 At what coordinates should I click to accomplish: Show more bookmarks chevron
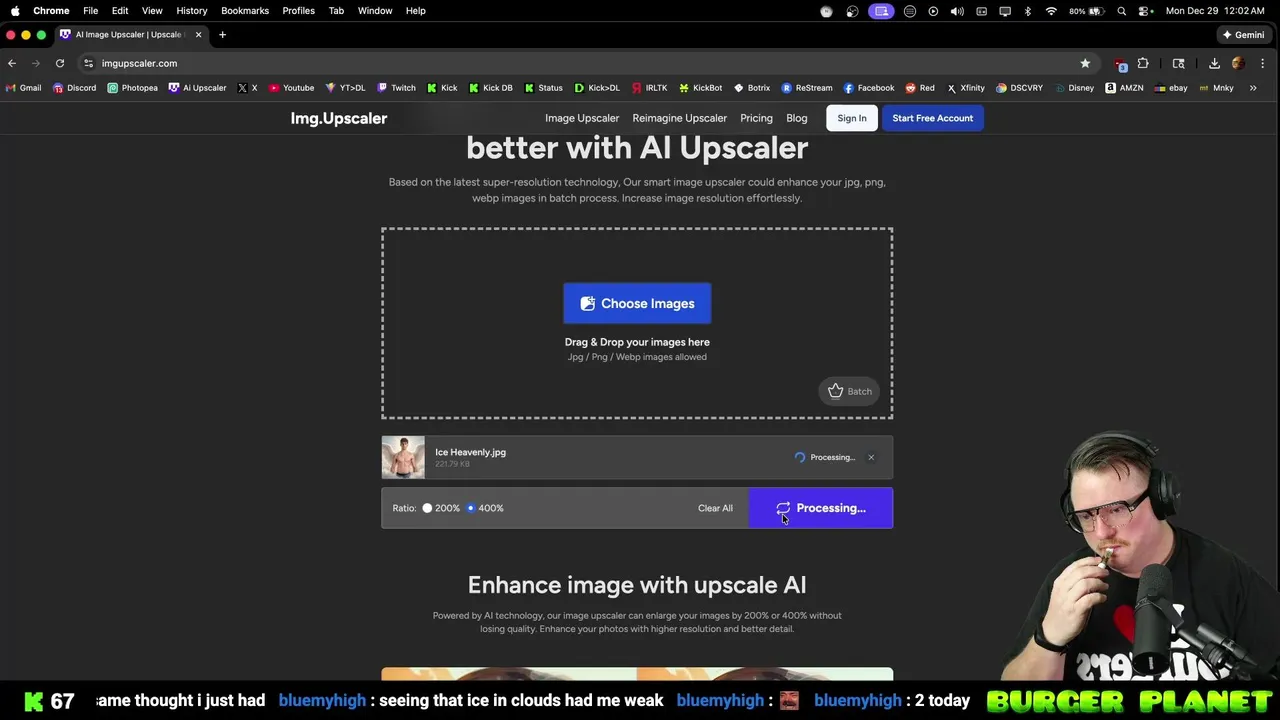(1253, 88)
